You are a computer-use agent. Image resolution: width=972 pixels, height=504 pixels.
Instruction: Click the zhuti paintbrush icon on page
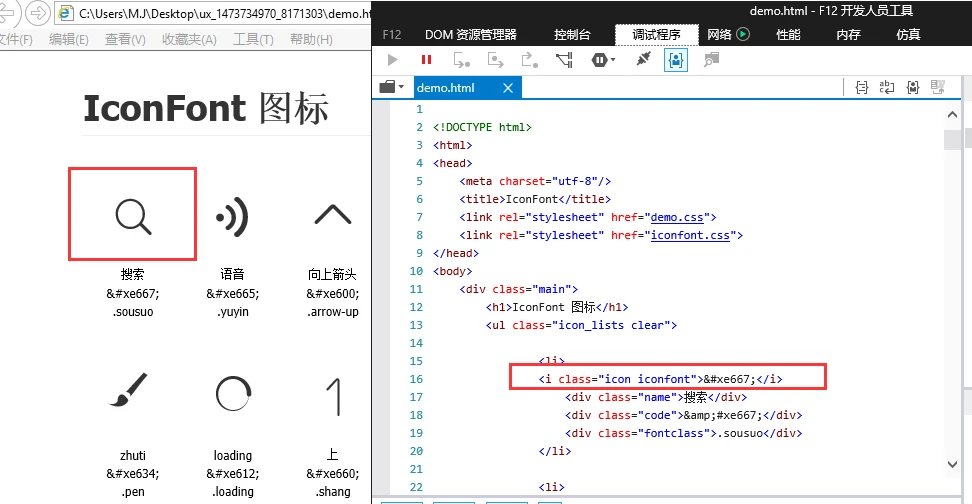(x=129, y=390)
